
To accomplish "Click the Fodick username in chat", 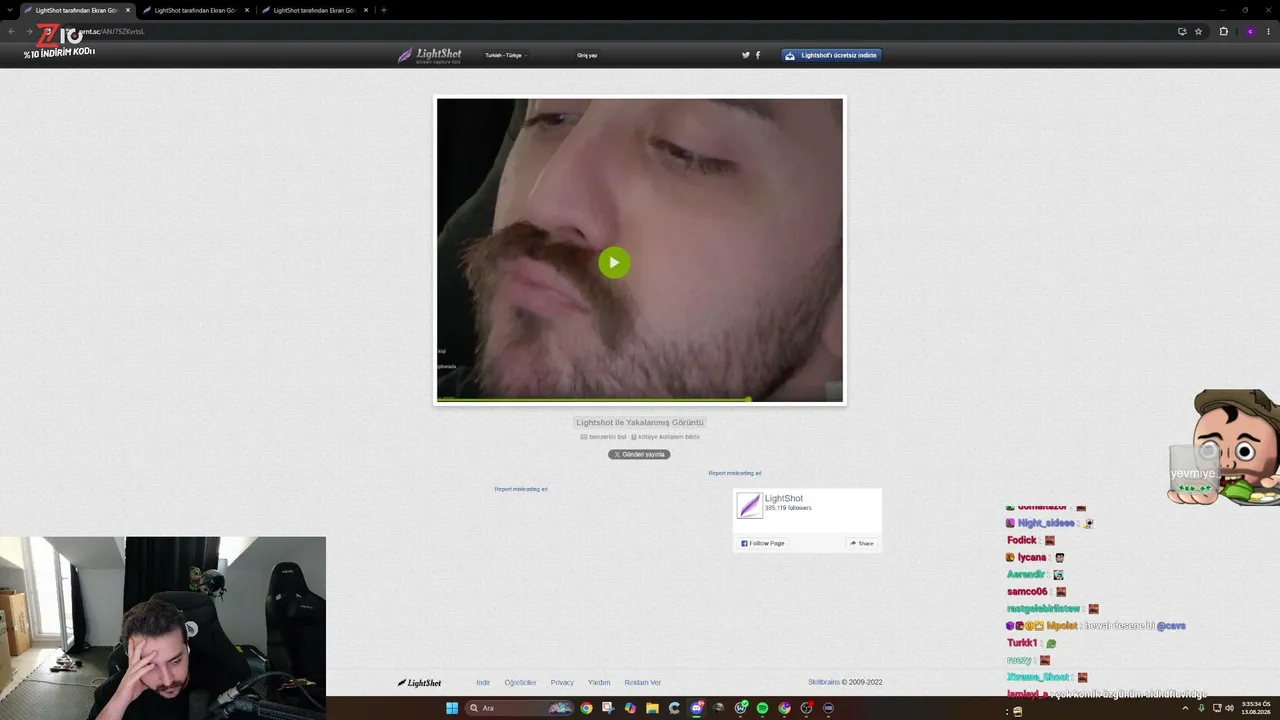I will [1022, 540].
